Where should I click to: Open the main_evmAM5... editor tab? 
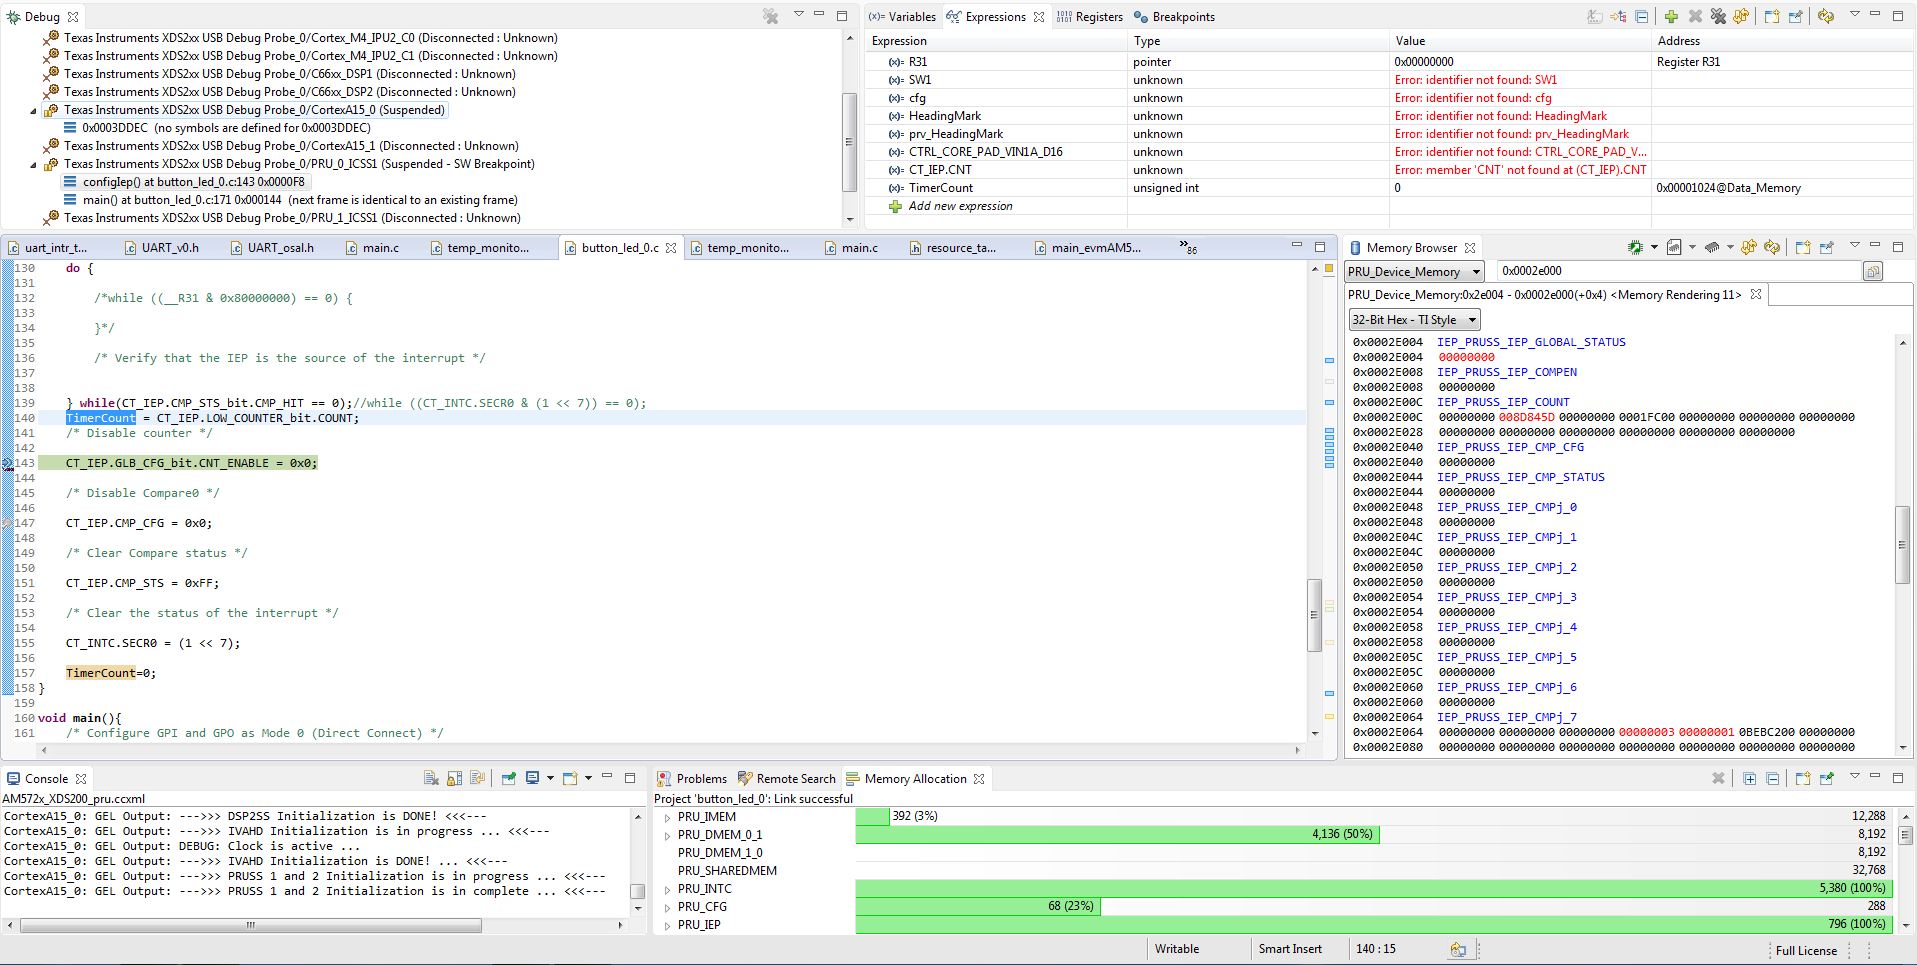tap(1087, 248)
